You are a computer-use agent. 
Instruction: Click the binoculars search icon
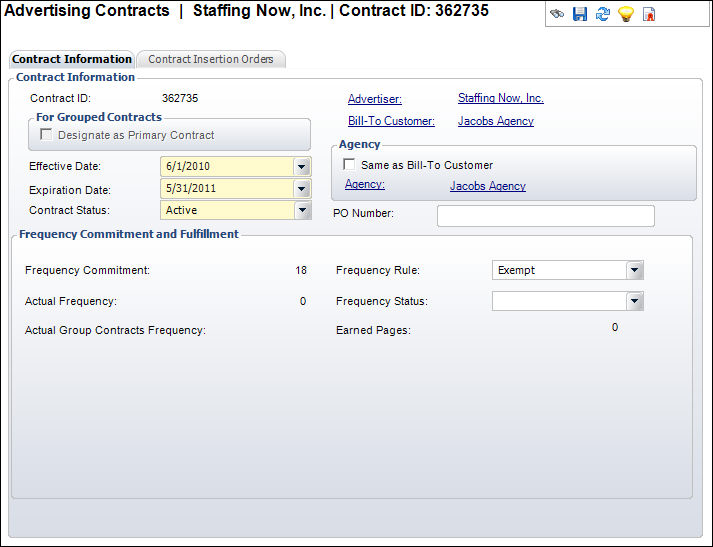coord(558,15)
